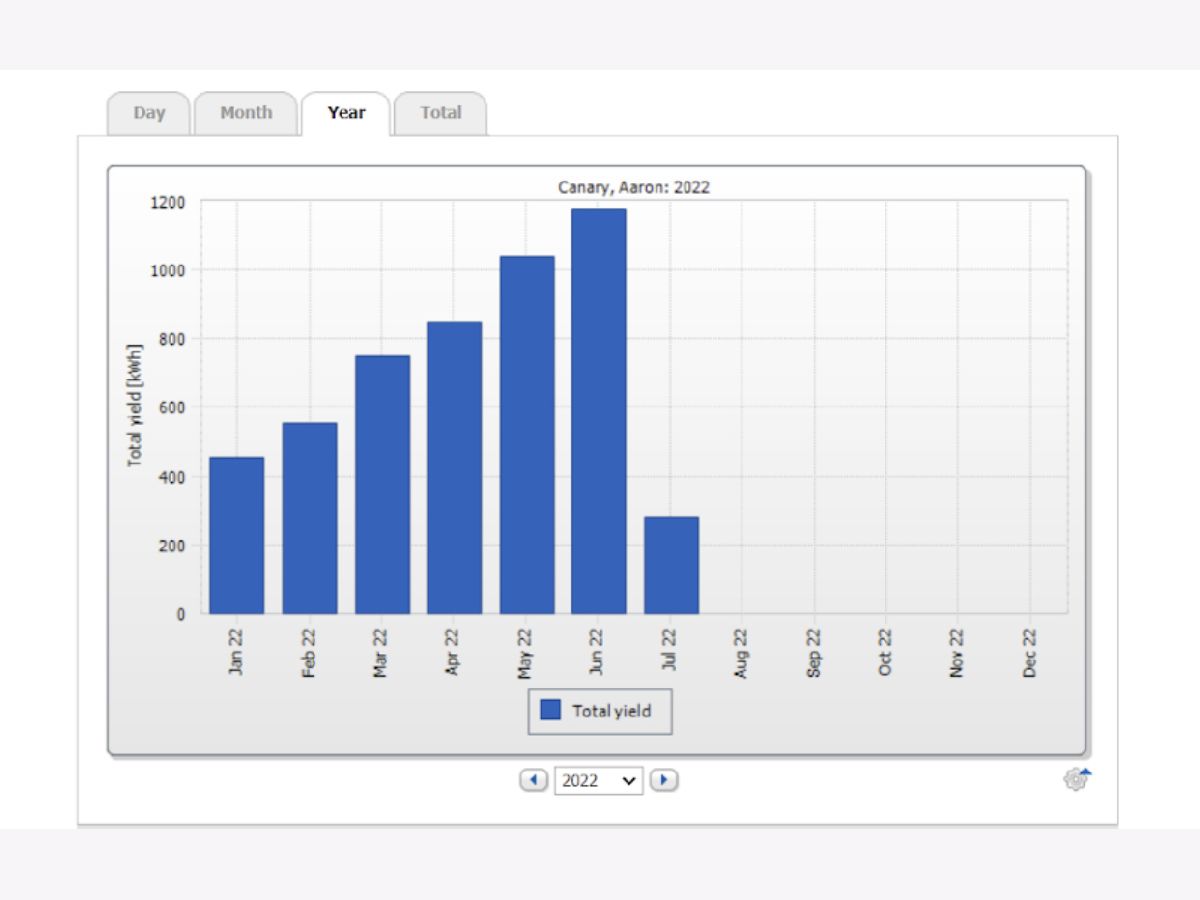1200x900 pixels.
Task: Click the Mar 22 yield bar
Action: pos(382,484)
